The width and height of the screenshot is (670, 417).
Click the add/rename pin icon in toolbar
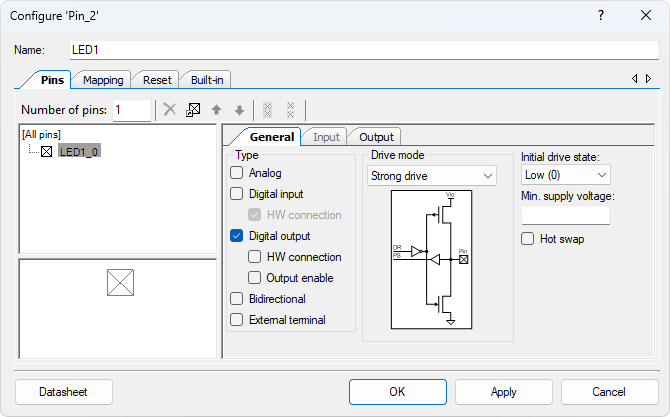193,110
